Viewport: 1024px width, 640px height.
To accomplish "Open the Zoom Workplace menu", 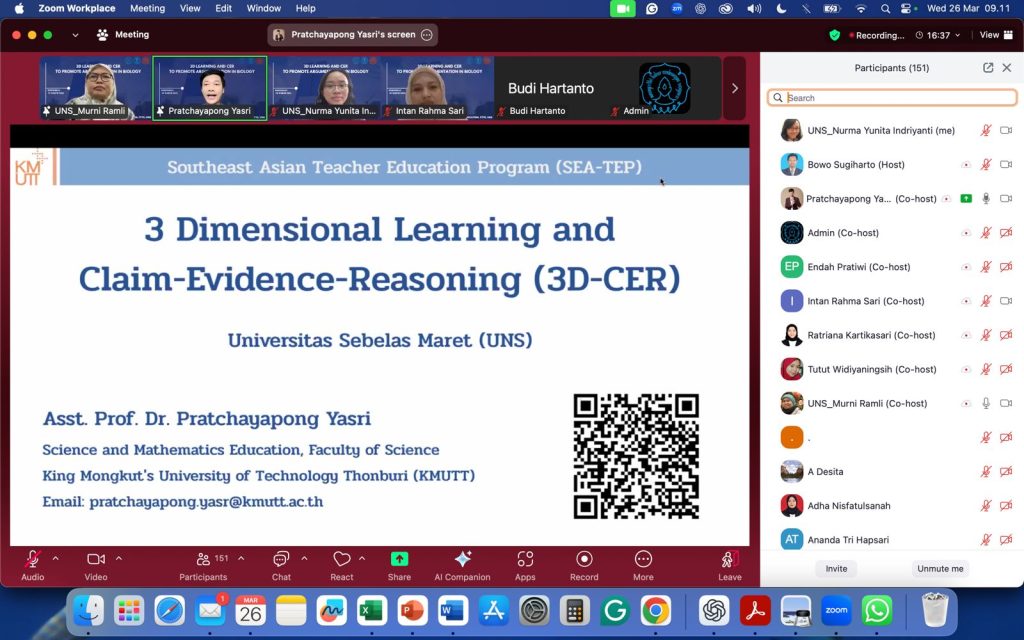I will 76,8.
